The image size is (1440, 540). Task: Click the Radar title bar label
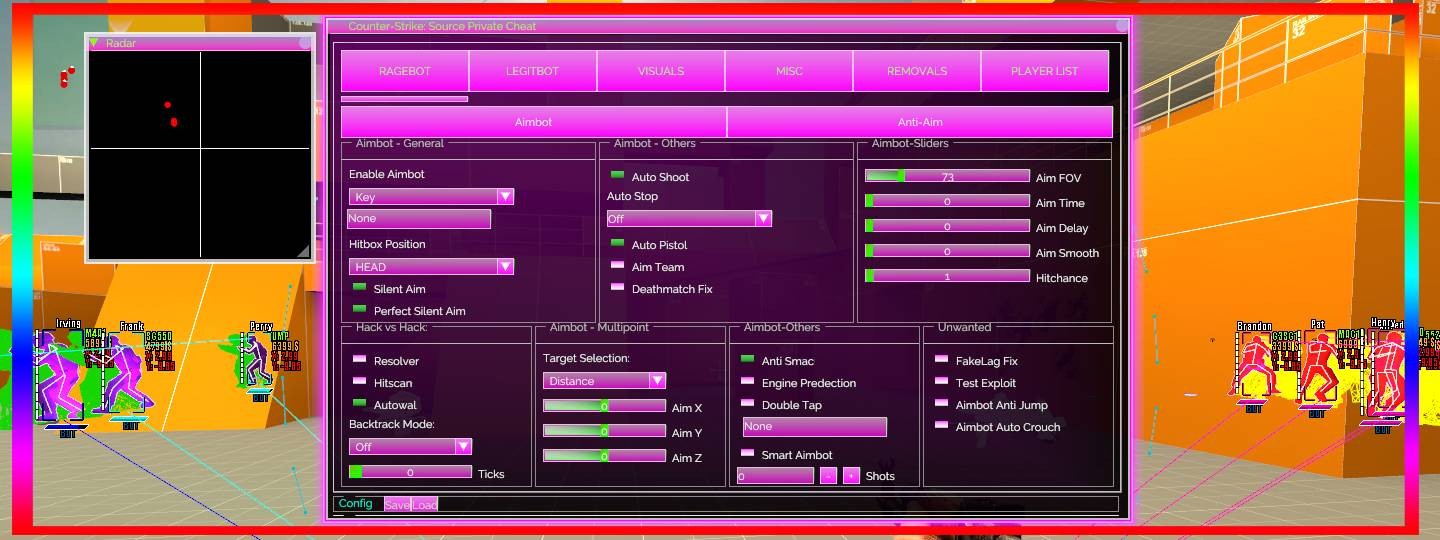120,43
